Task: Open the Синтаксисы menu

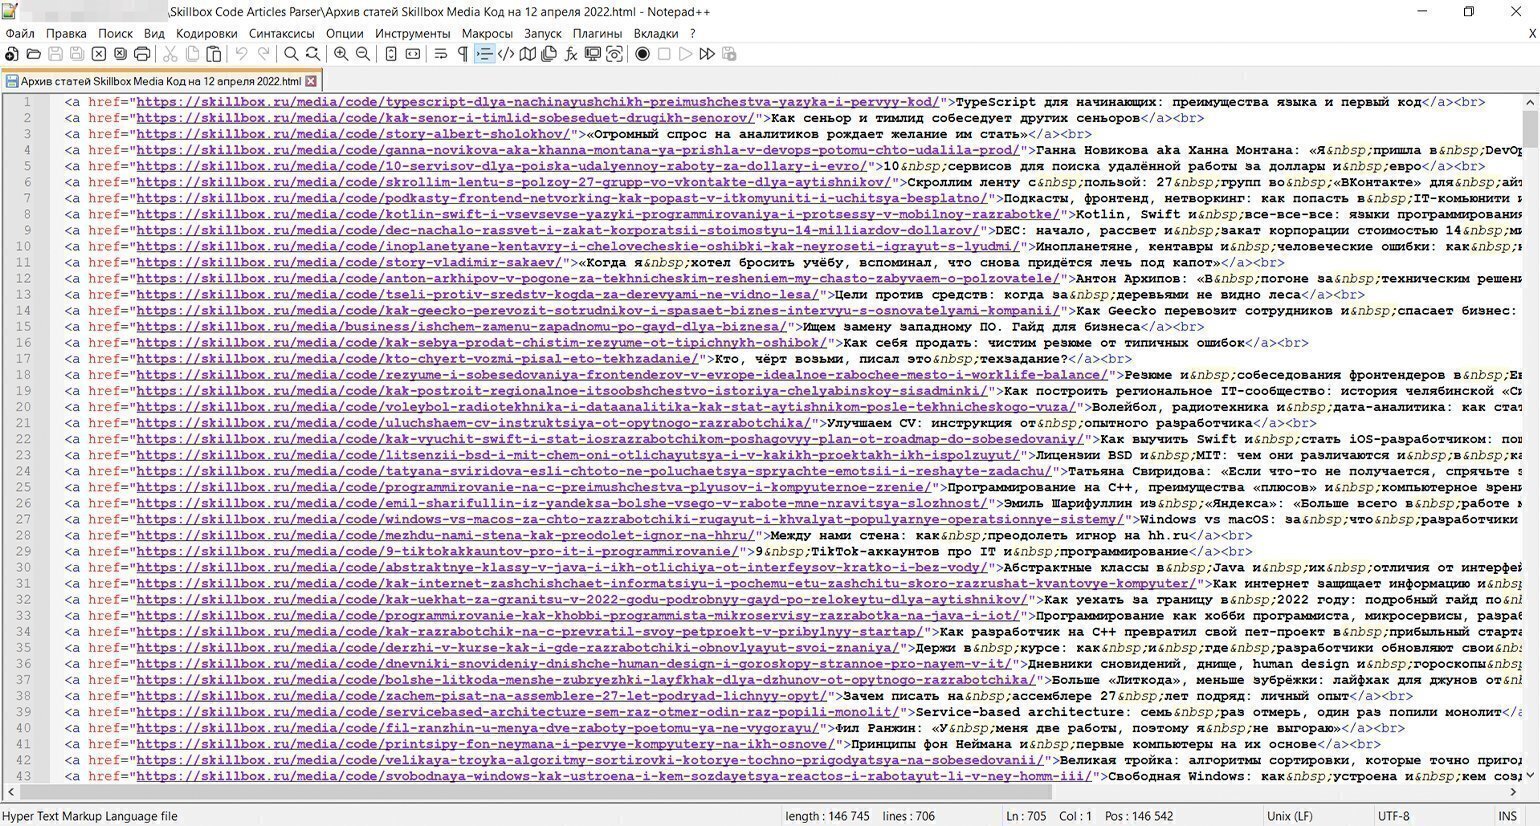Action: [x=282, y=33]
